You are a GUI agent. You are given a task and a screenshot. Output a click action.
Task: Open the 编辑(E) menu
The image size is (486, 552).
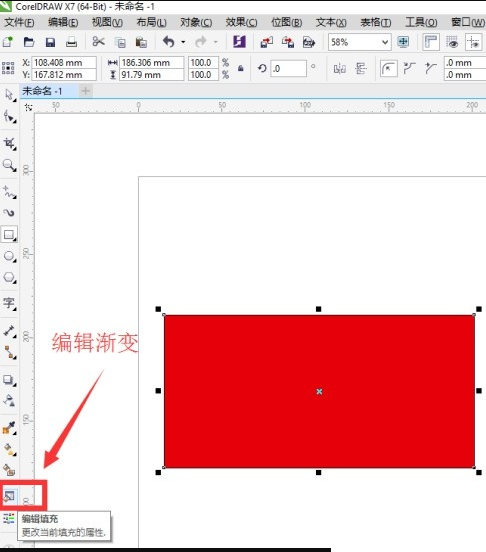[x=63, y=23]
